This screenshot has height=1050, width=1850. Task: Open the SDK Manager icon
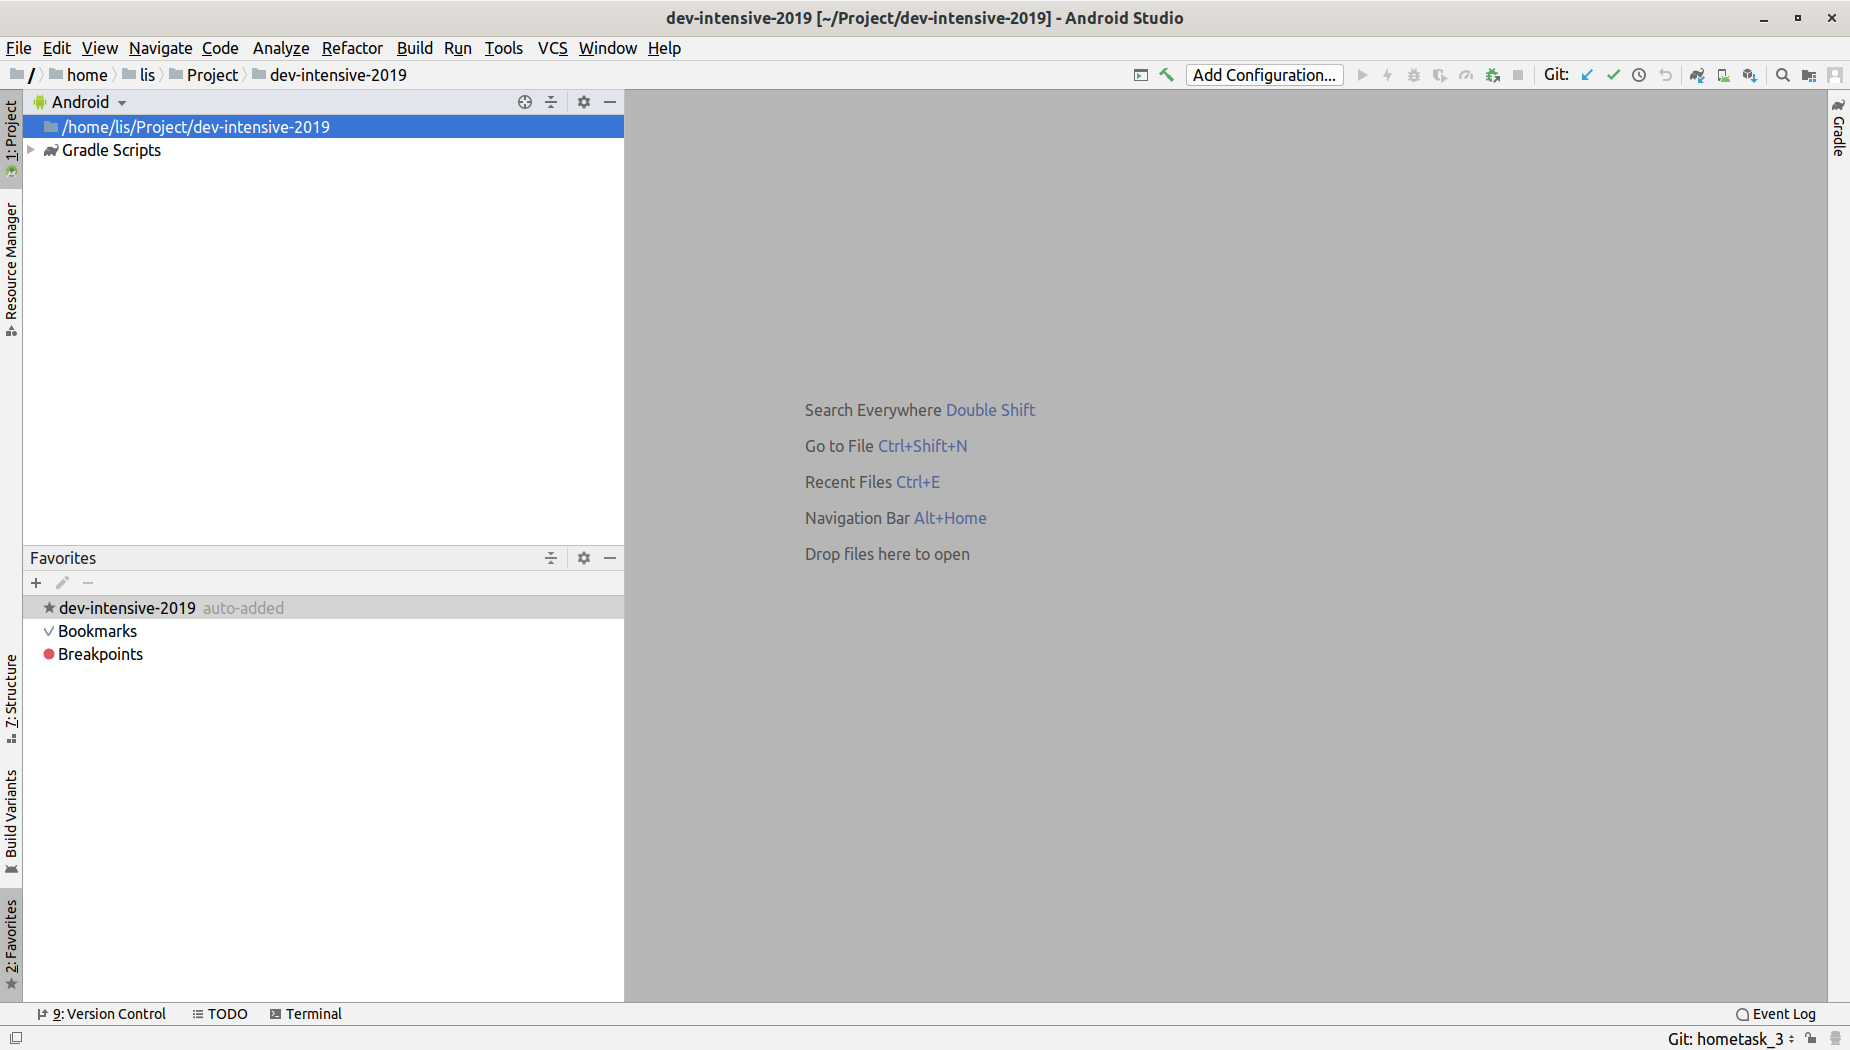(x=1749, y=75)
